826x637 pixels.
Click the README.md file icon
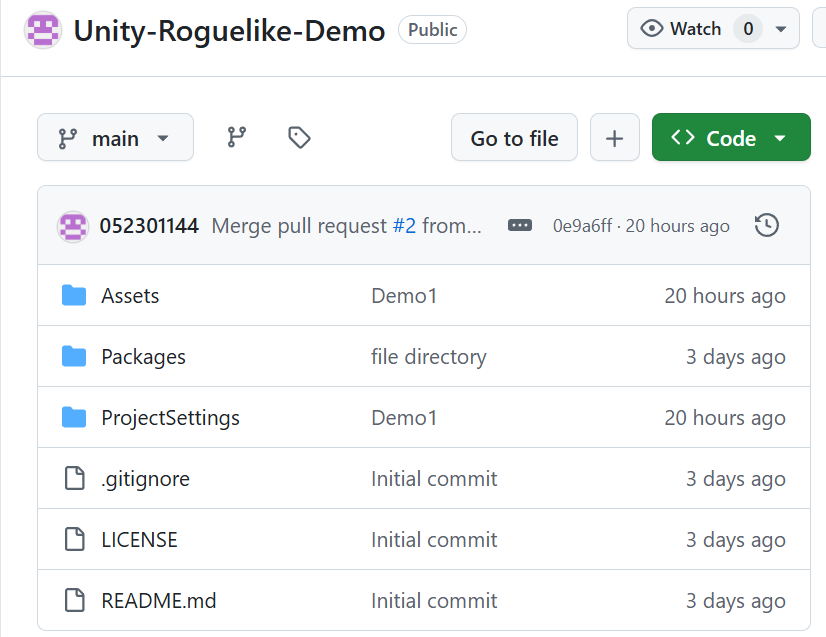point(74,601)
